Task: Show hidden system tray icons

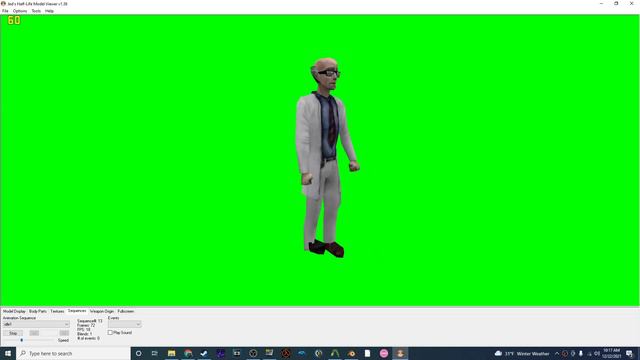Action: pyautogui.click(x=557, y=353)
